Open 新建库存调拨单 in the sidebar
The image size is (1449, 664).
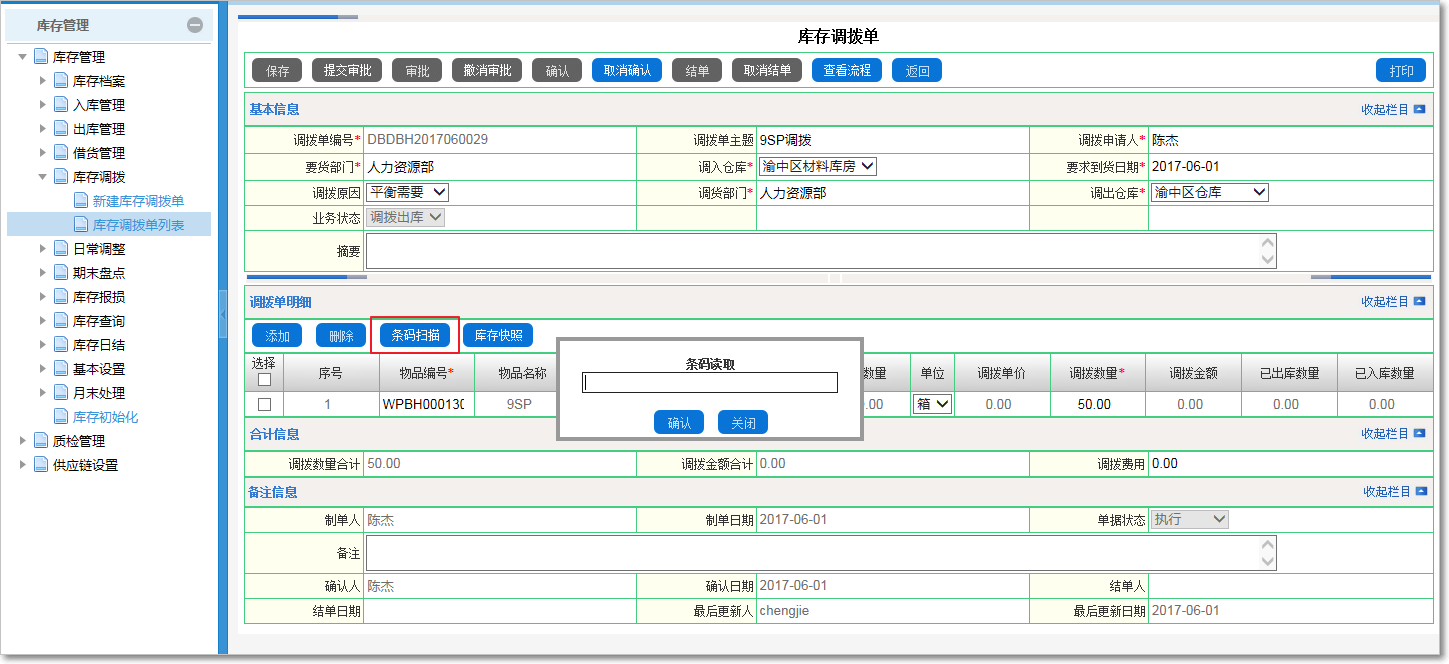(x=138, y=201)
